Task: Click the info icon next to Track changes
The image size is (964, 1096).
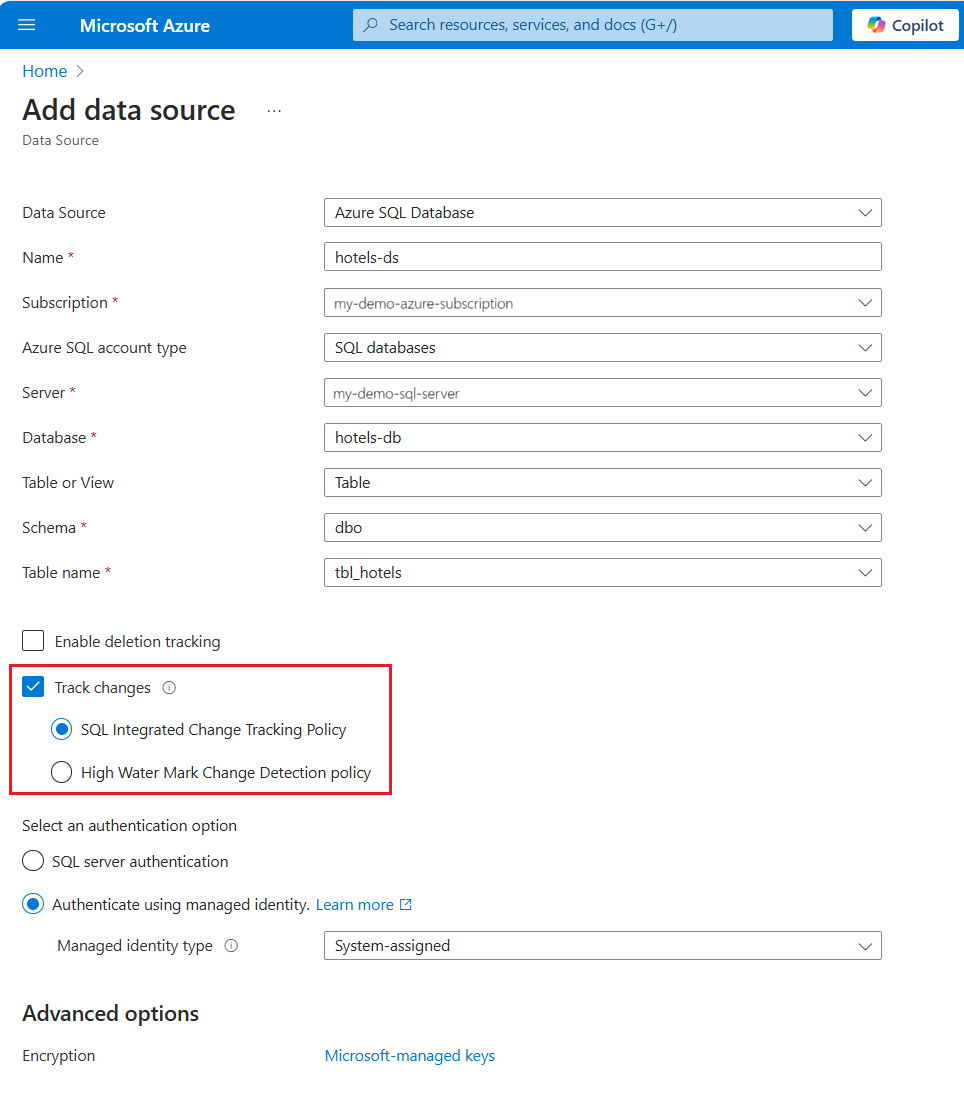Action: coord(168,687)
